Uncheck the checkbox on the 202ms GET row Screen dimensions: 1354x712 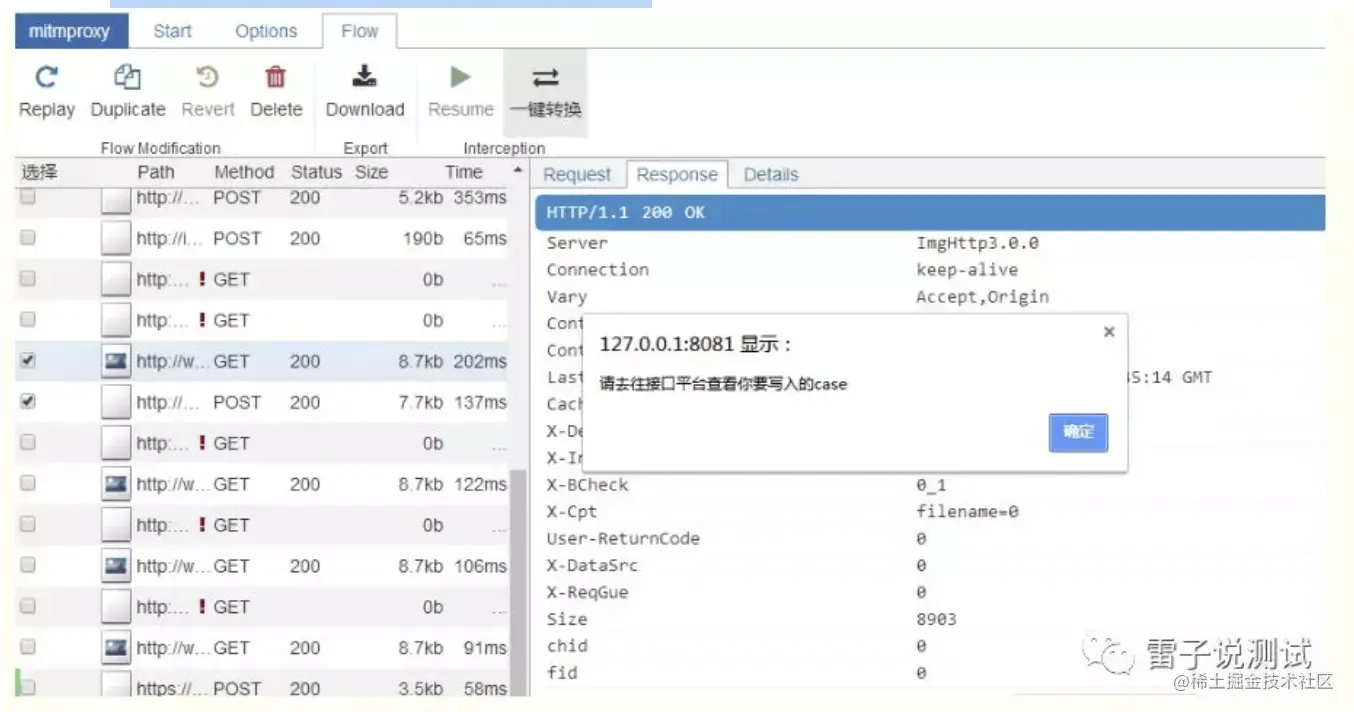[28, 361]
